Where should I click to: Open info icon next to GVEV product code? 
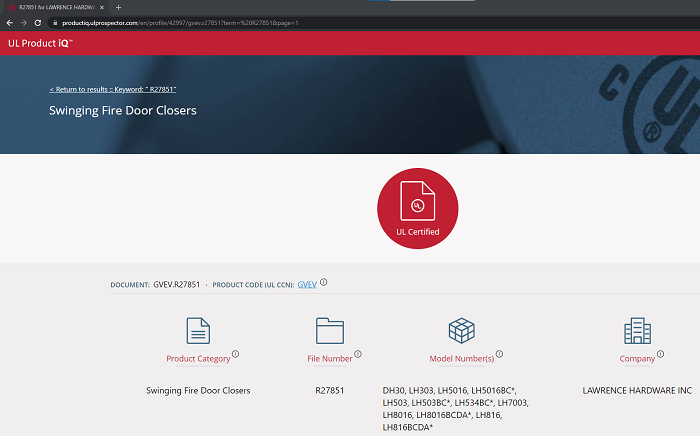(x=324, y=283)
